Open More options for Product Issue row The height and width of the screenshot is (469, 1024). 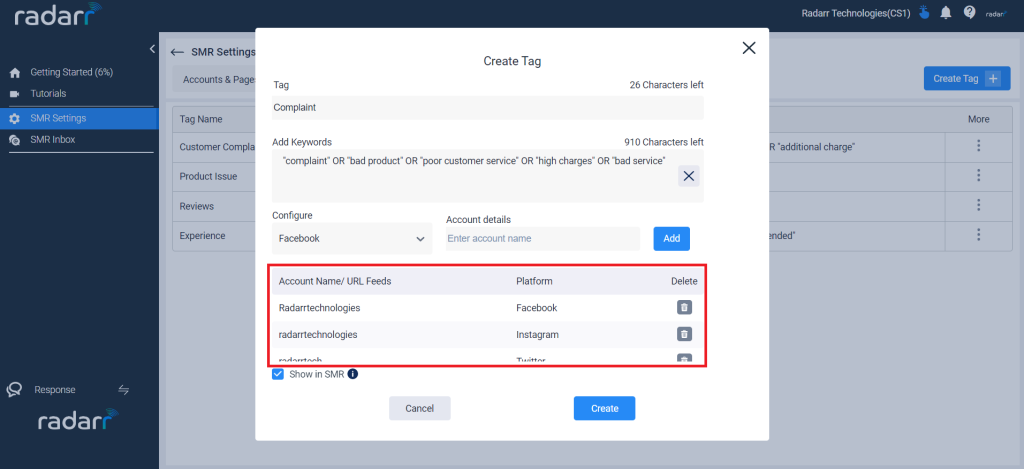coord(978,176)
